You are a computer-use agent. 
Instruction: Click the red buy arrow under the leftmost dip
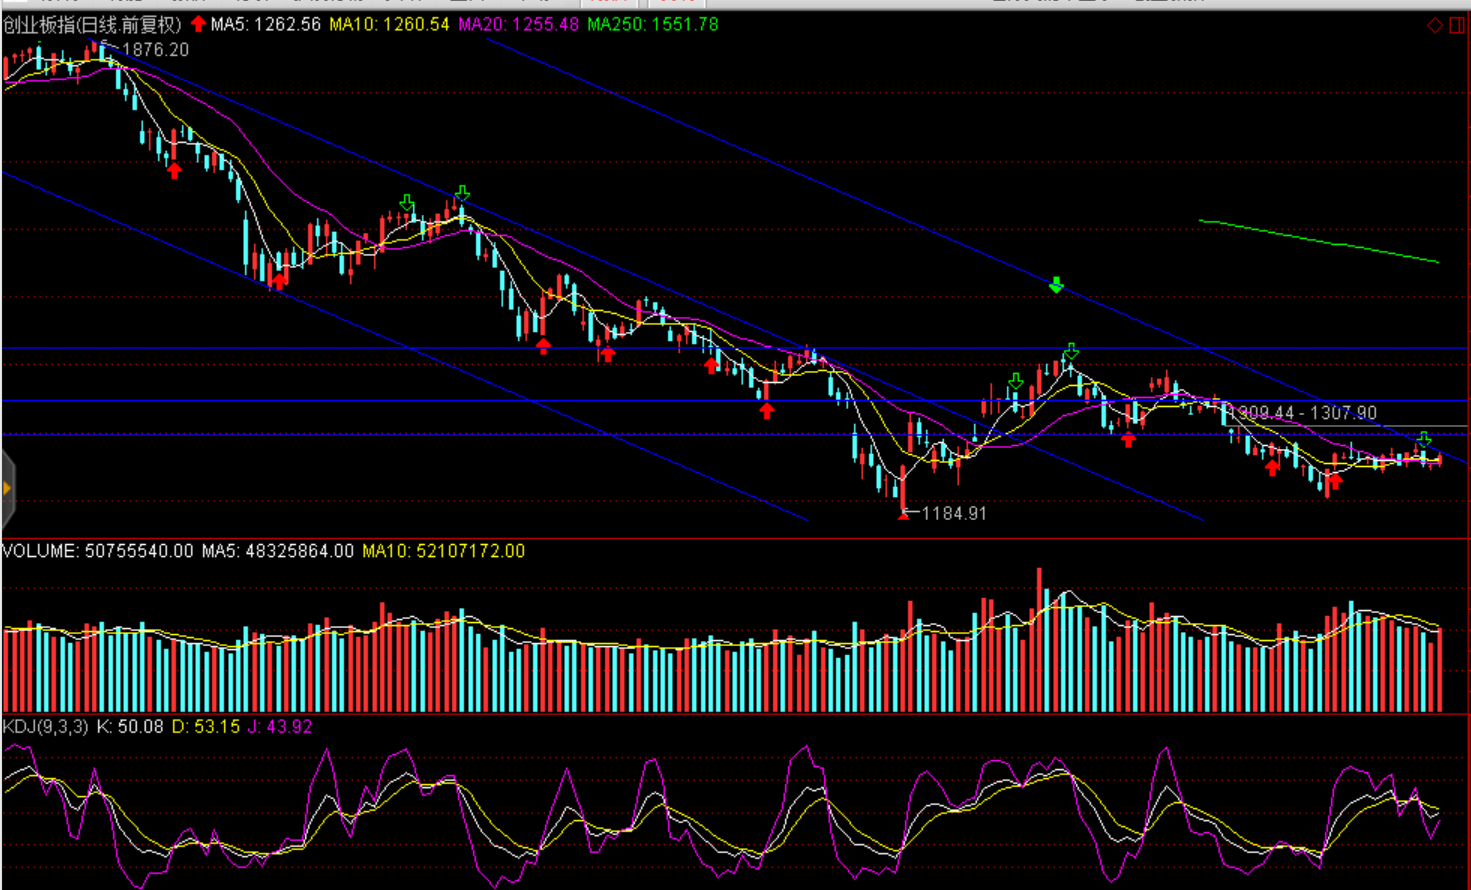(175, 170)
